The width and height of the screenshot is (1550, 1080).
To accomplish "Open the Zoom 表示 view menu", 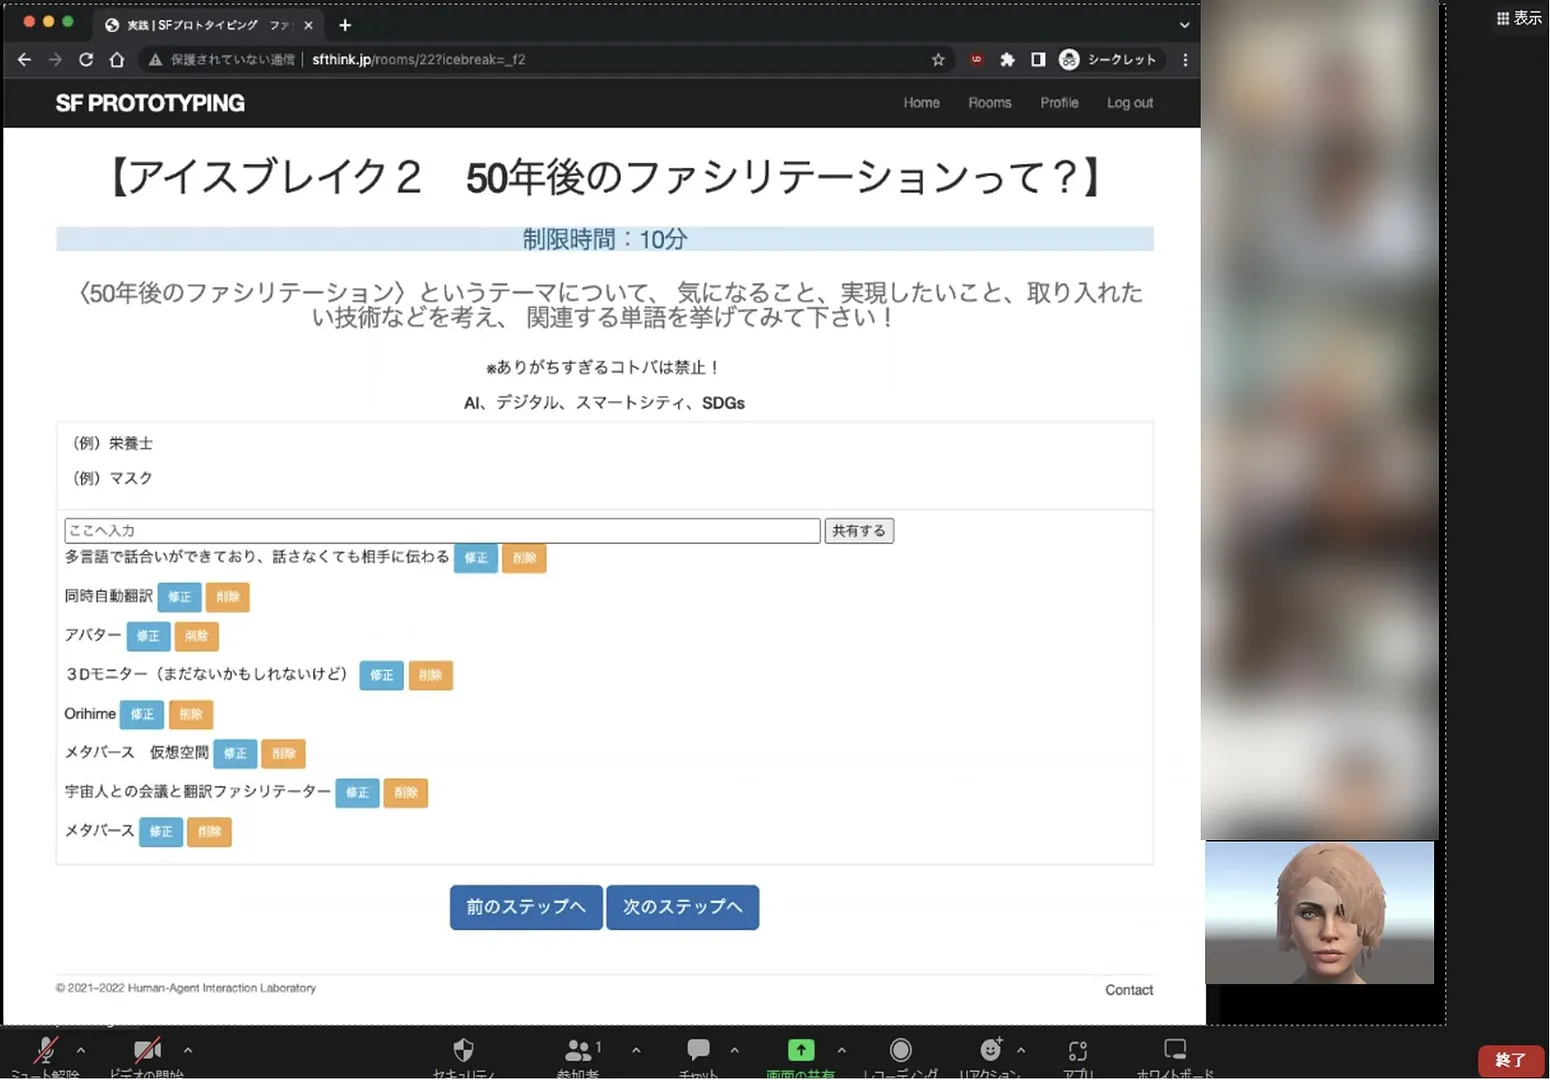I will 1519,18.
